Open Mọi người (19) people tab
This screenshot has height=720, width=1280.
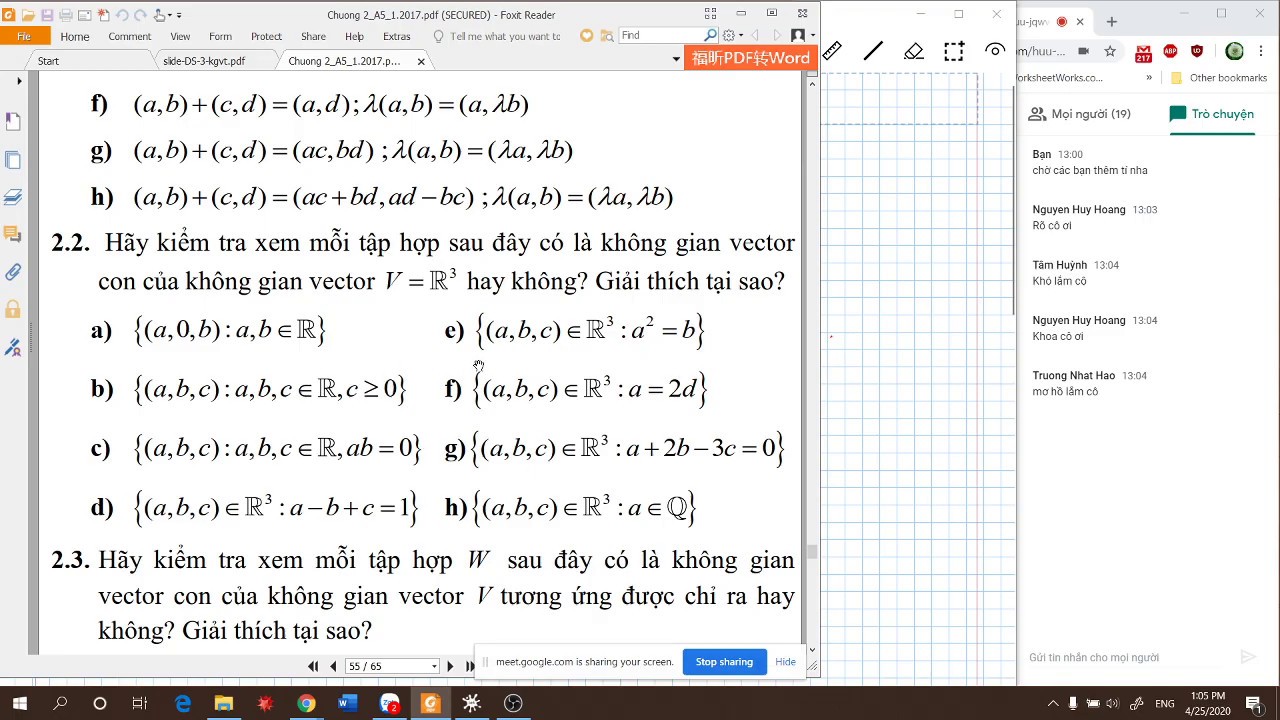(x=1080, y=114)
